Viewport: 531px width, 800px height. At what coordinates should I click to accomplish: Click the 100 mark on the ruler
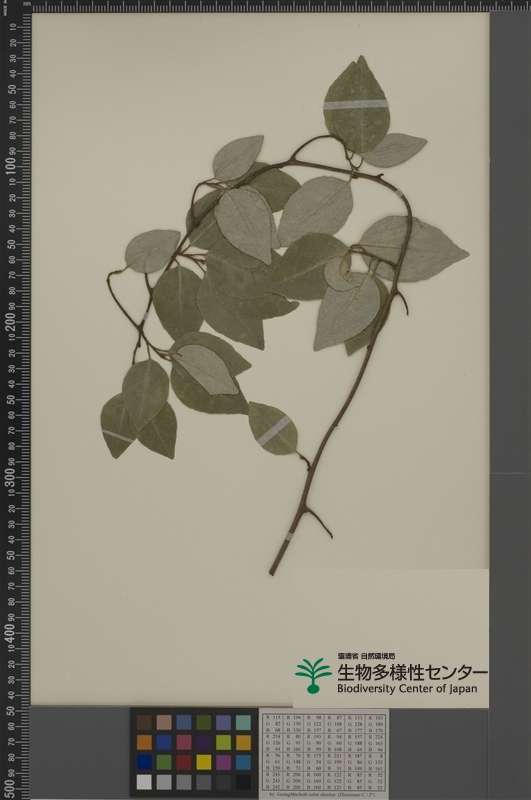click(11, 166)
